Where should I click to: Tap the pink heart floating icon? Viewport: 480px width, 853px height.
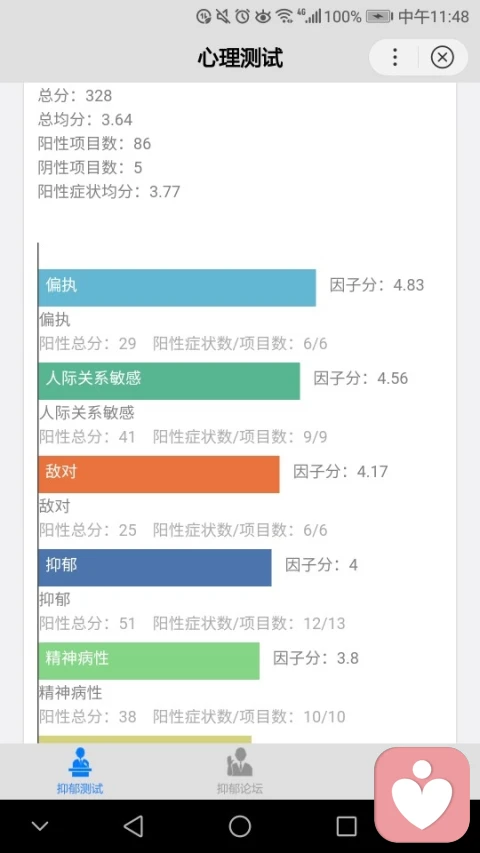(x=422, y=794)
